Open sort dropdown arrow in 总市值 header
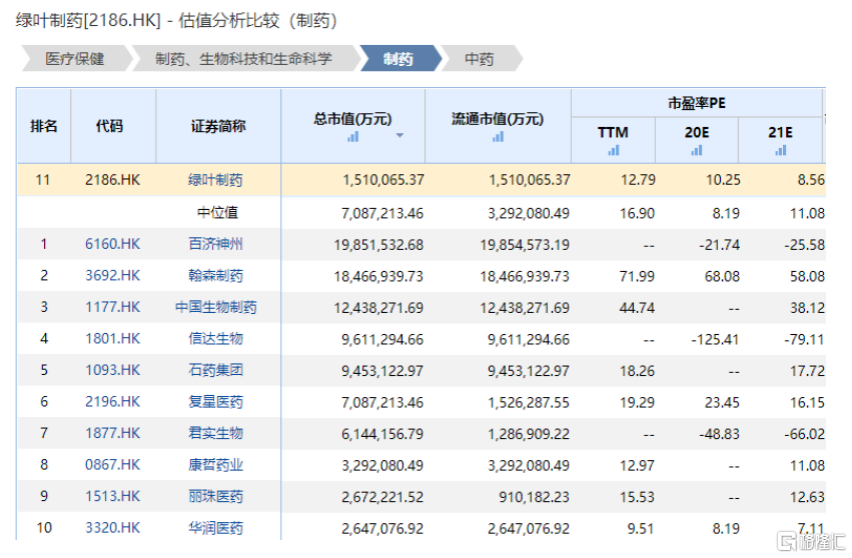Screen dimensions: 852x558 (400, 136)
